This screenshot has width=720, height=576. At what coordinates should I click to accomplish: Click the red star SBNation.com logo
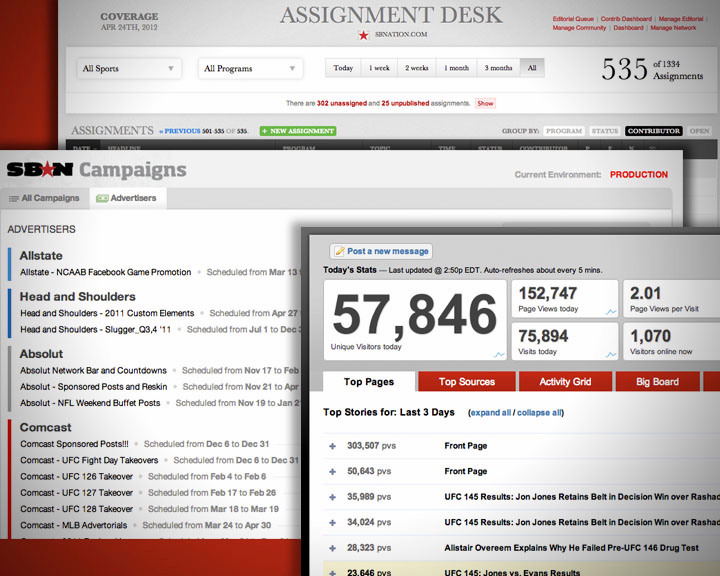click(363, 35)
